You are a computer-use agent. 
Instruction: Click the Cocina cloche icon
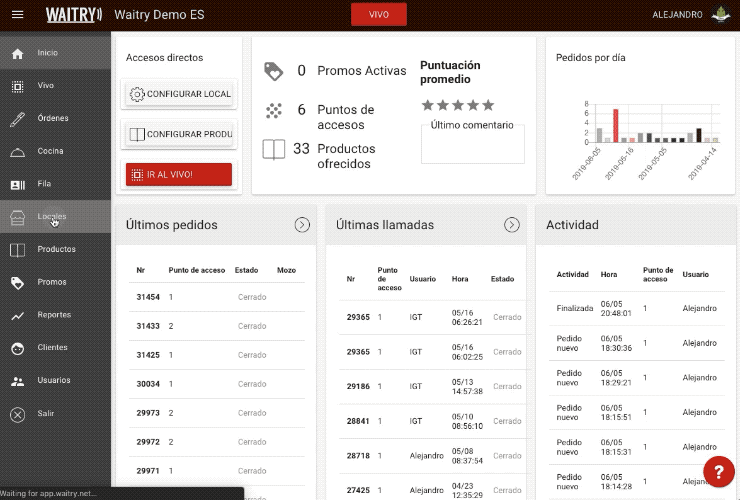[x=17, y=152]
